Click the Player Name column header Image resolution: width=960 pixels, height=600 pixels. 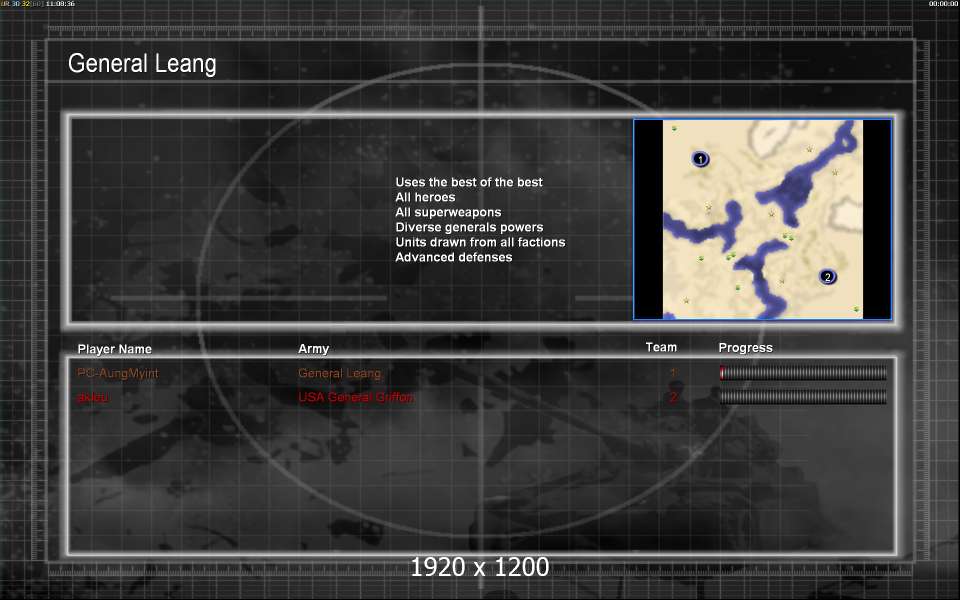click(x=114, y=349)
